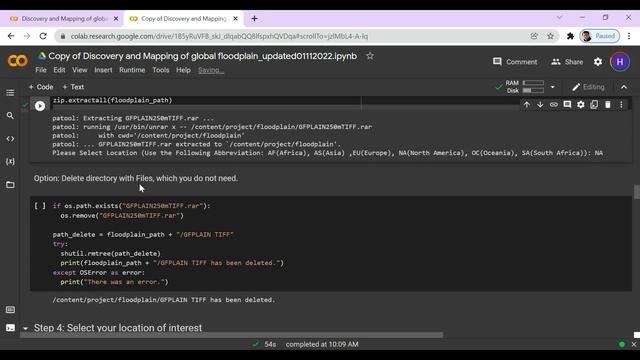Open the variables inspector panel
640x360 pixels.
tap(10, 162)
